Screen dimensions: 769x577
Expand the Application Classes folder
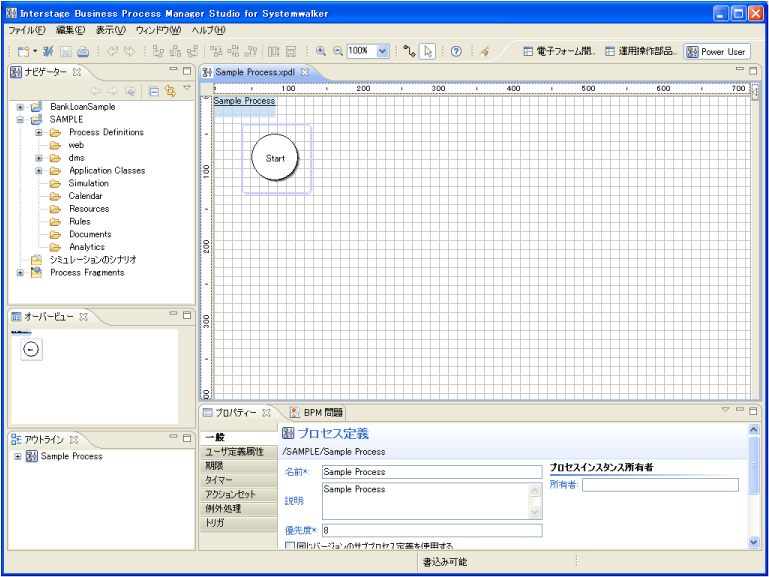click(x=39, y=171)
